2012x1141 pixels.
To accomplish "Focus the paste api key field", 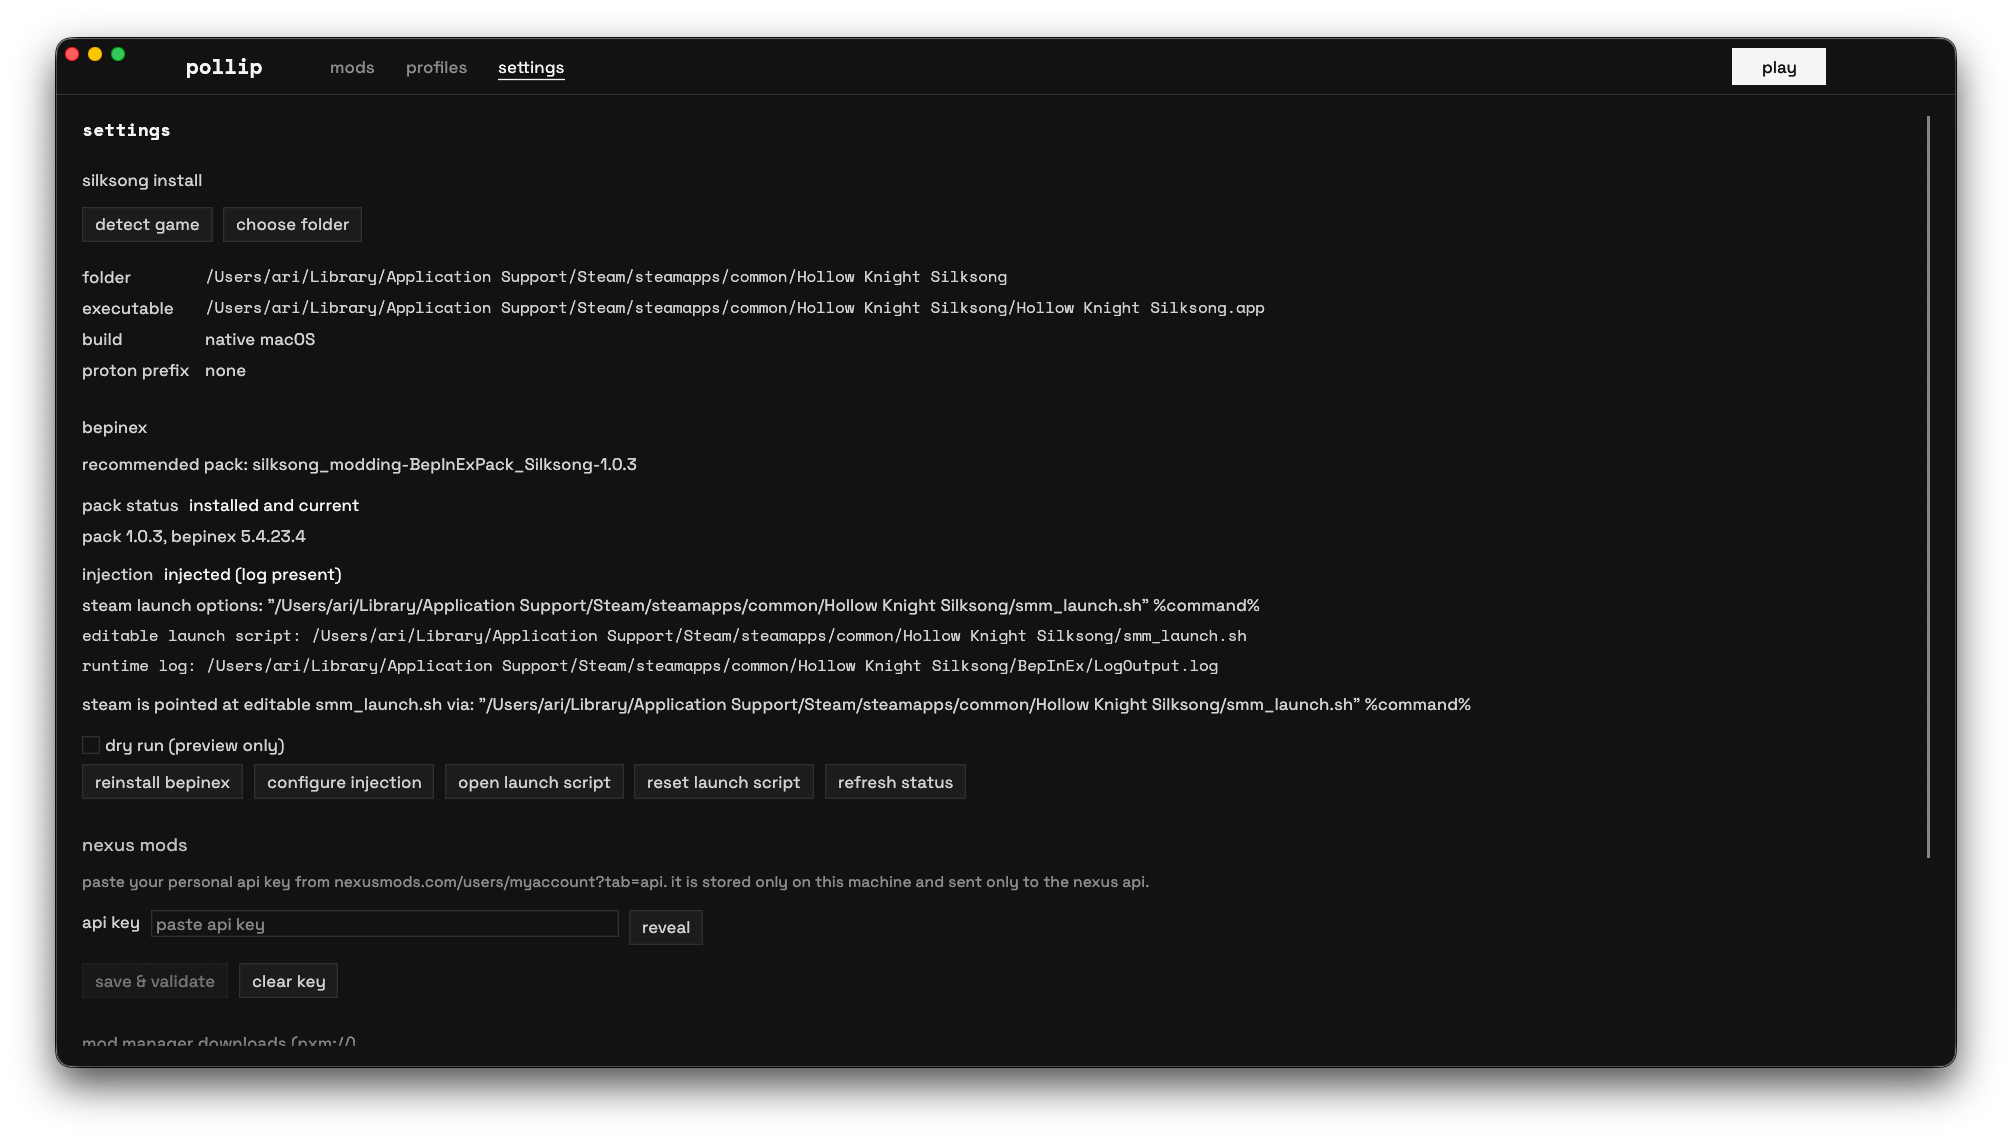I will click(385, 924).
